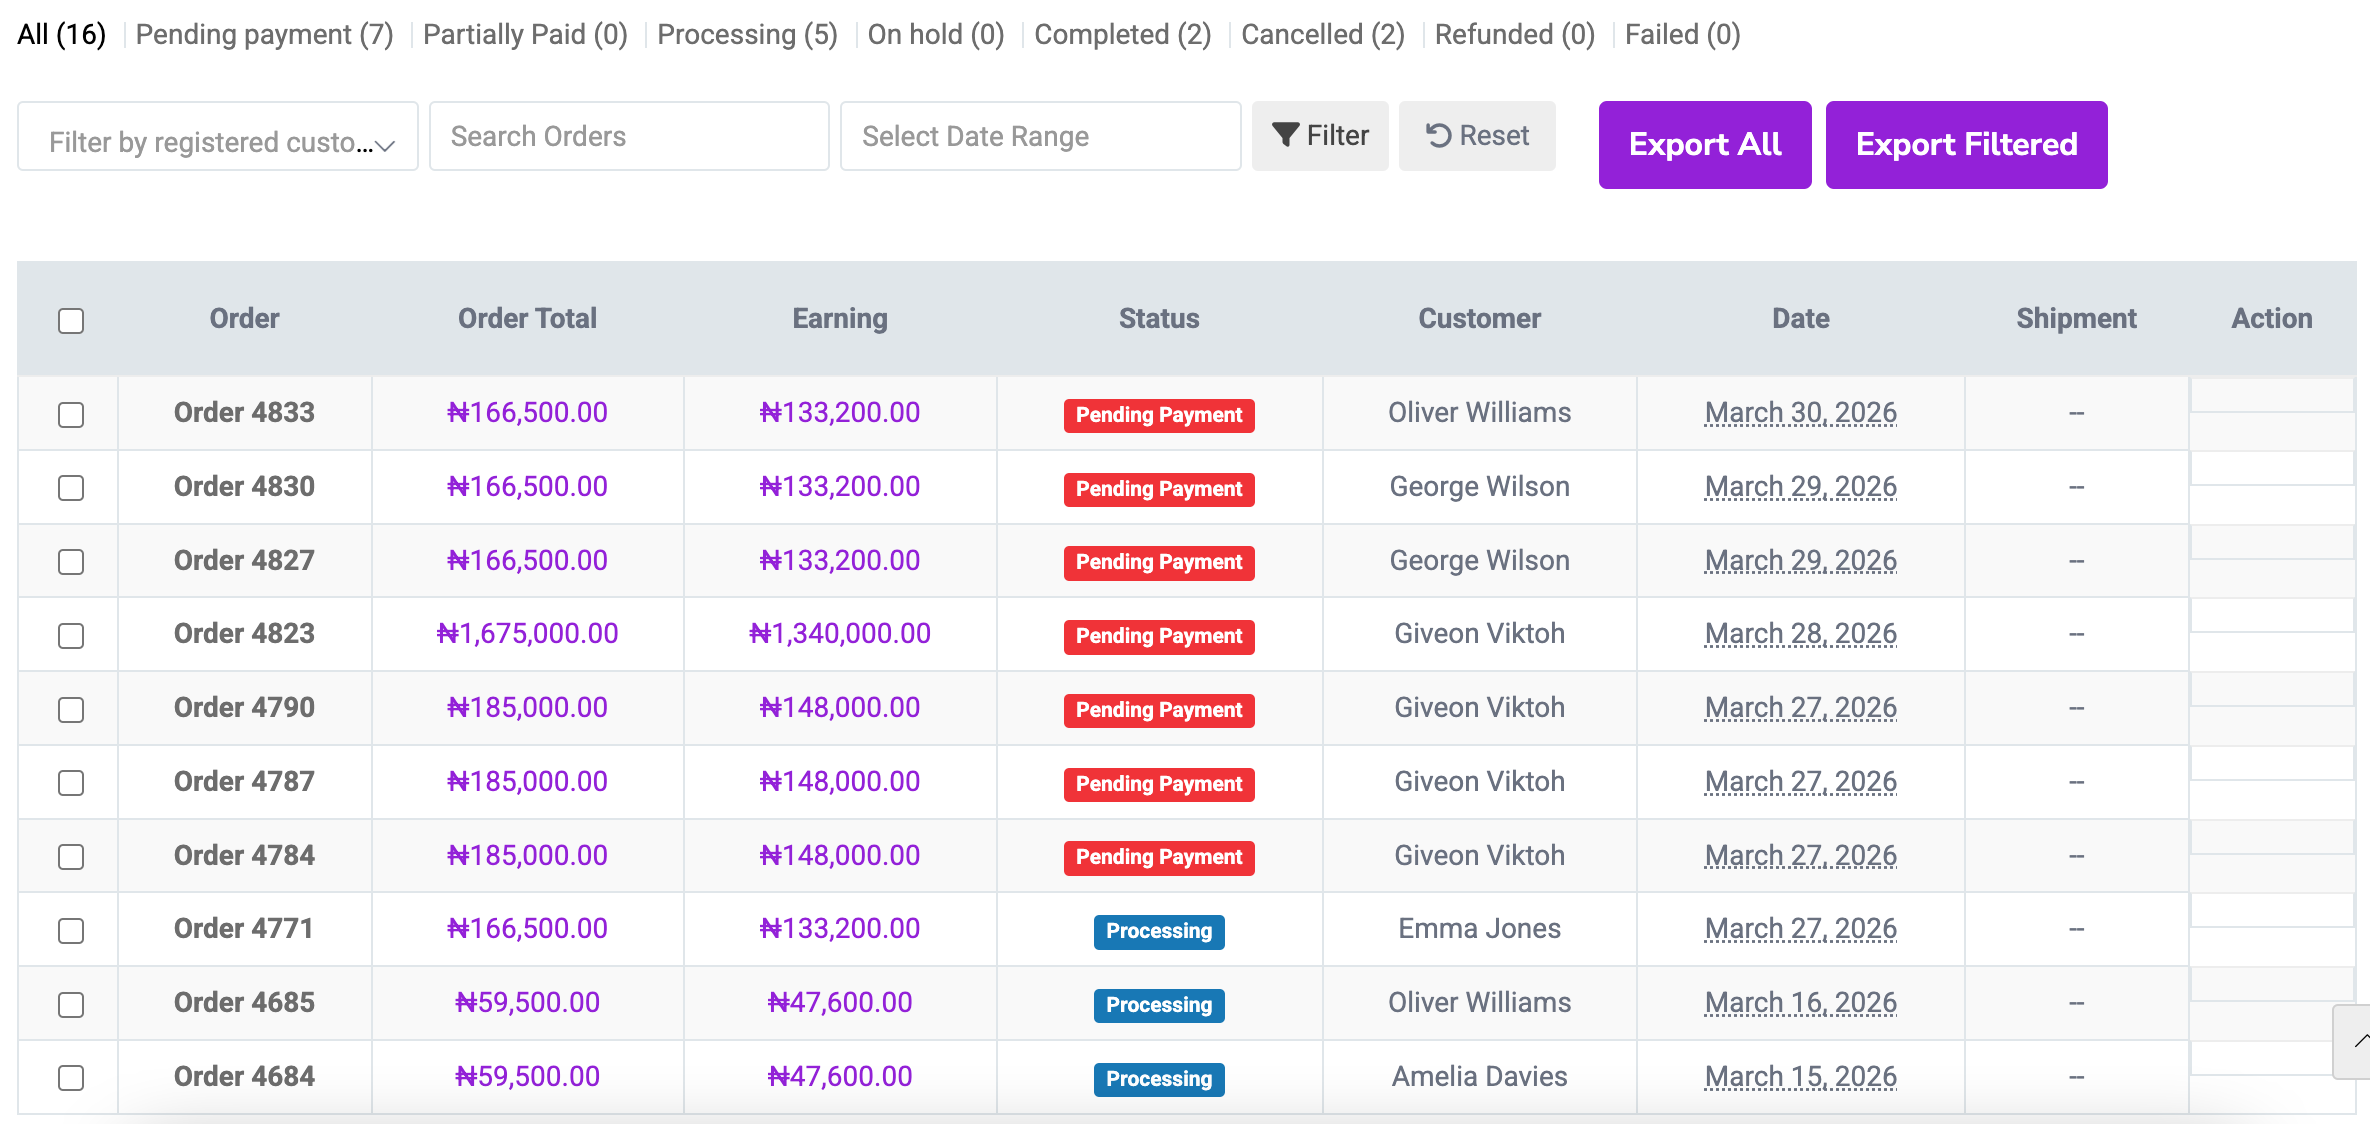This screenshot has width=2370, height=1124.
Task: Click inside the Search Orders field
Action: (628, 135)
